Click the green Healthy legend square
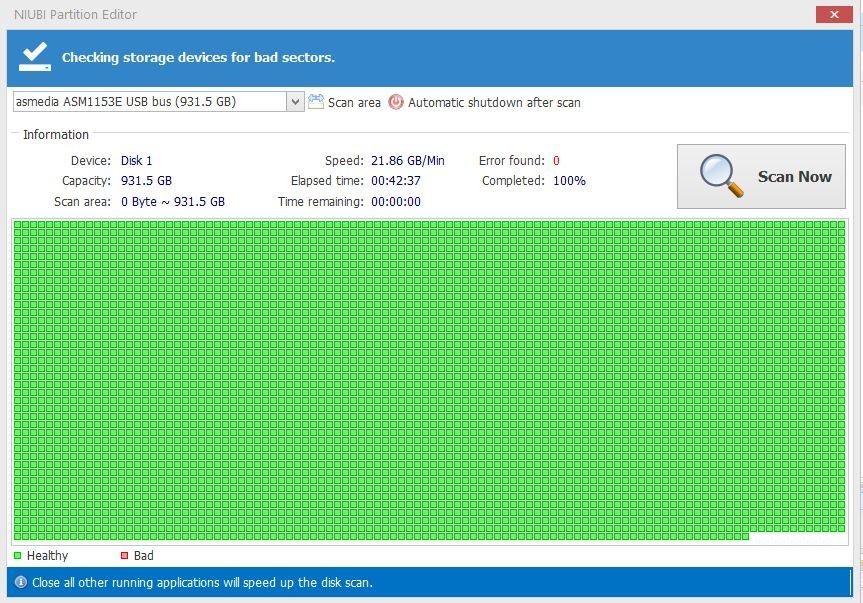Viewport: 863px width, 603px height. click(x=18, y=555)
